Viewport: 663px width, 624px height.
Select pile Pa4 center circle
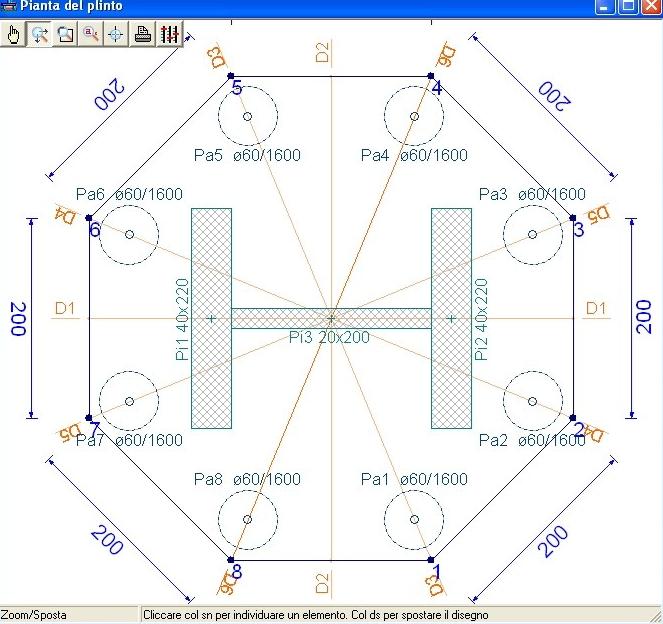(x=414, y=116)
